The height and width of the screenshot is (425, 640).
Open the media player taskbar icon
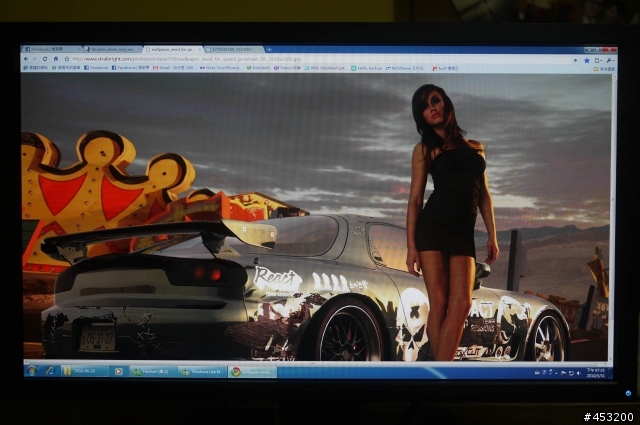coord(118,371)
